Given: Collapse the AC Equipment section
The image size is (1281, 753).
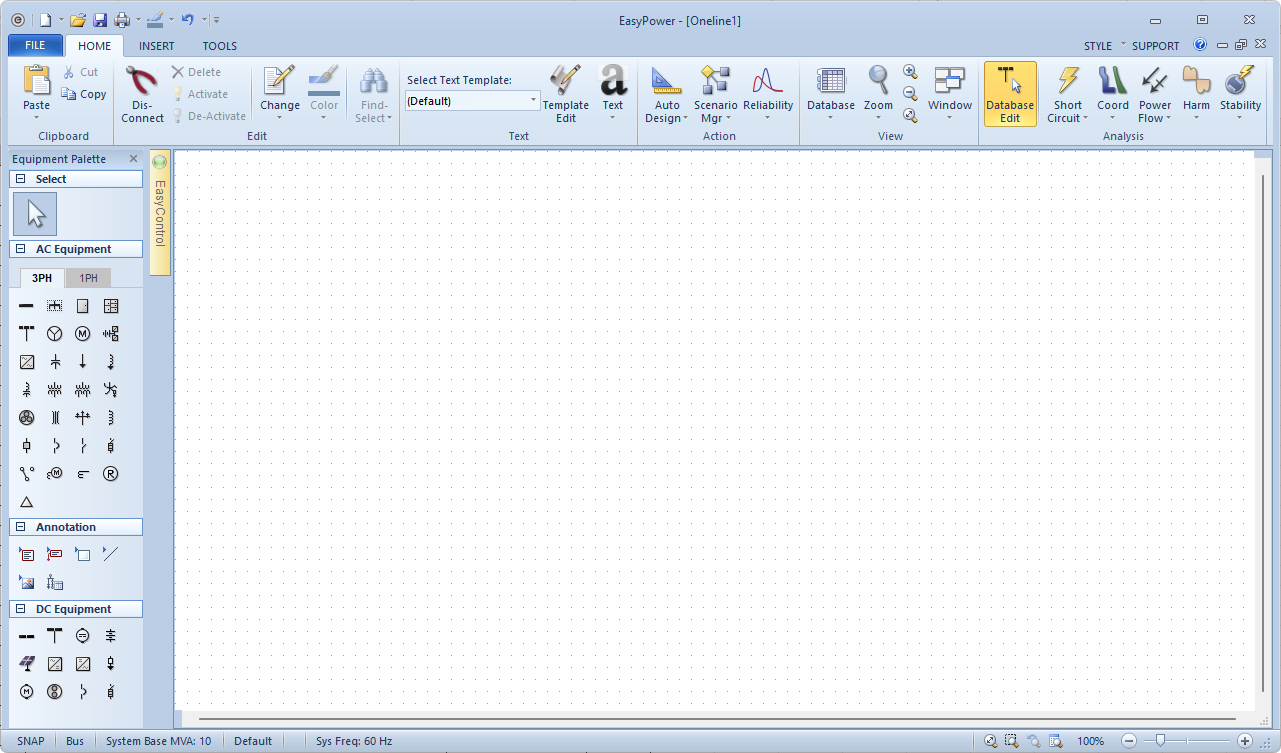Looking at the screenshot, I should (21, 249).
